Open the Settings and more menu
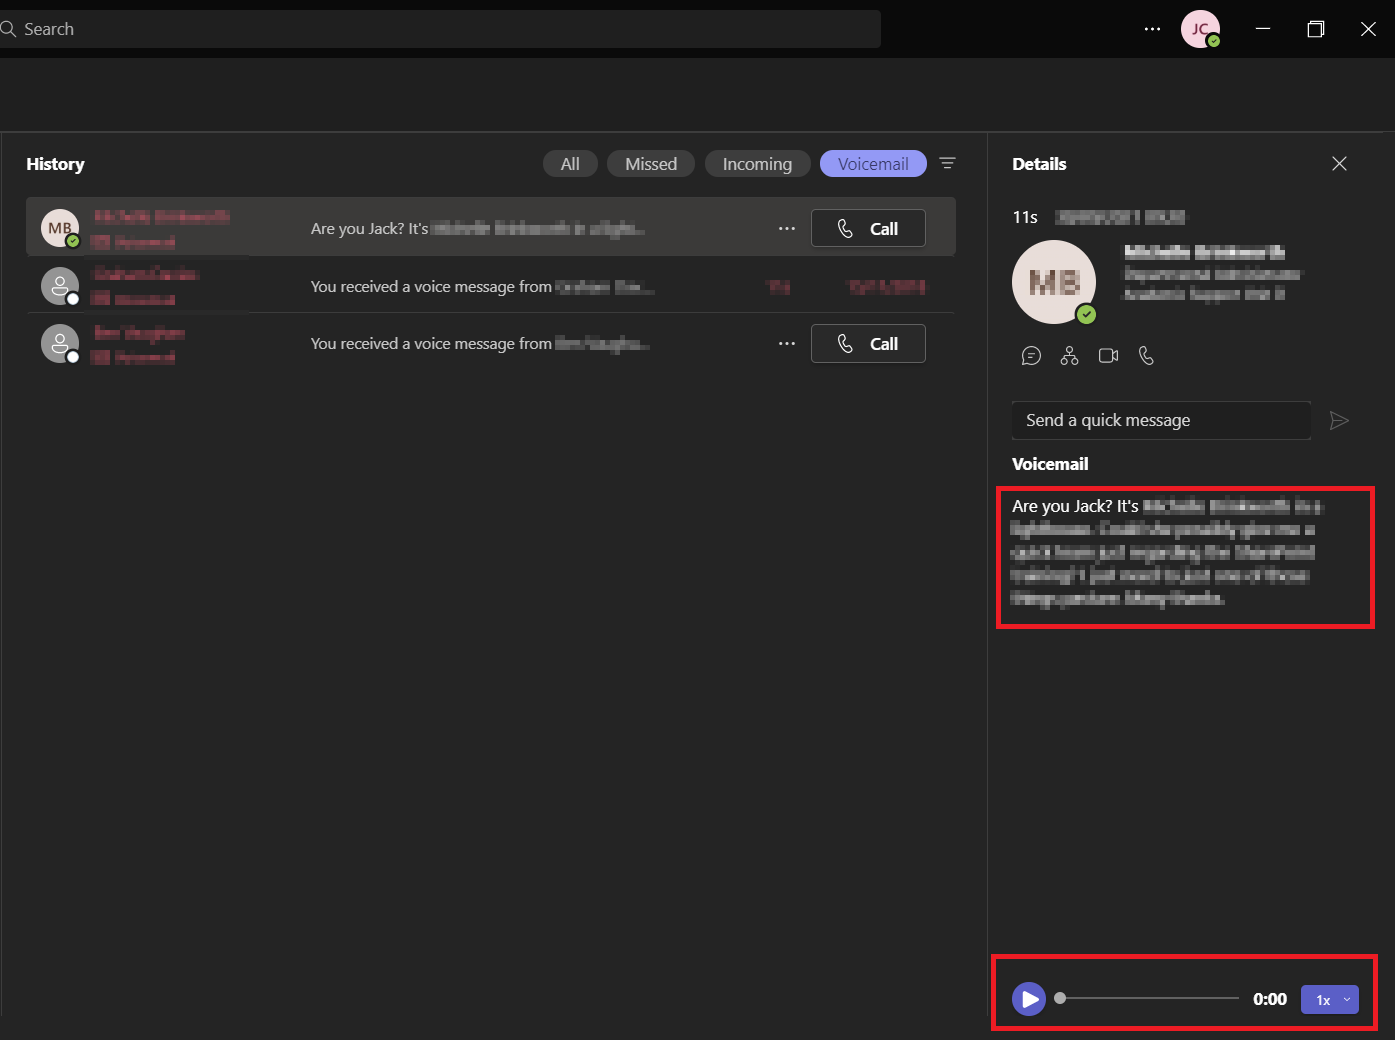 tap(1152, 29)
